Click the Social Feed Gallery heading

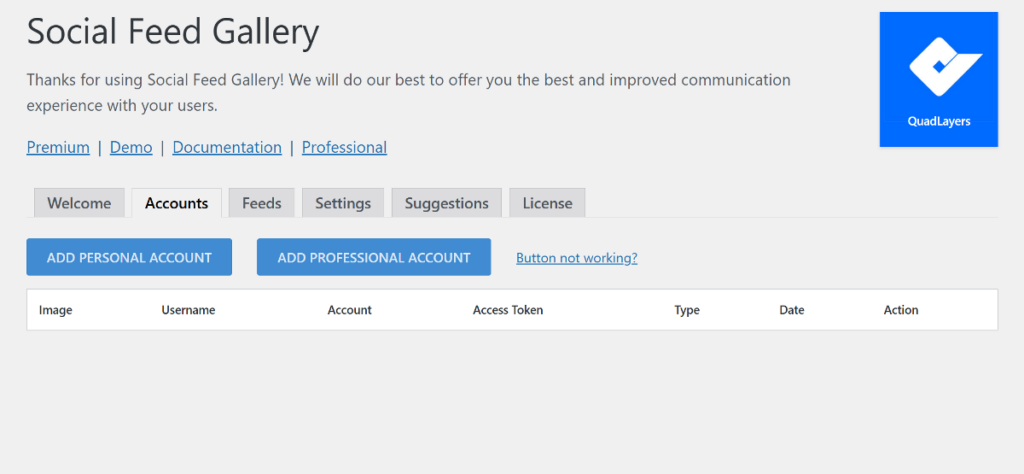click(173, 31)
